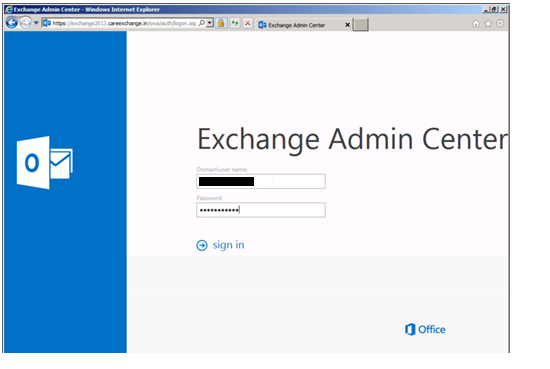Click the green Refresh icon

[235, 23]
